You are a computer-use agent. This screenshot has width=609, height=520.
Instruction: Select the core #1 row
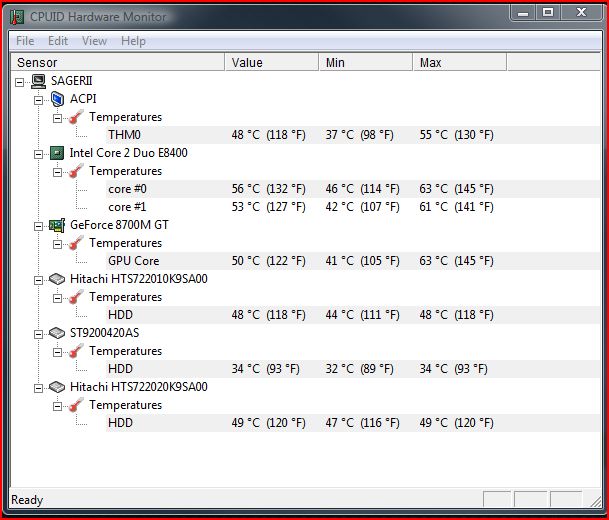click(353, 207)
